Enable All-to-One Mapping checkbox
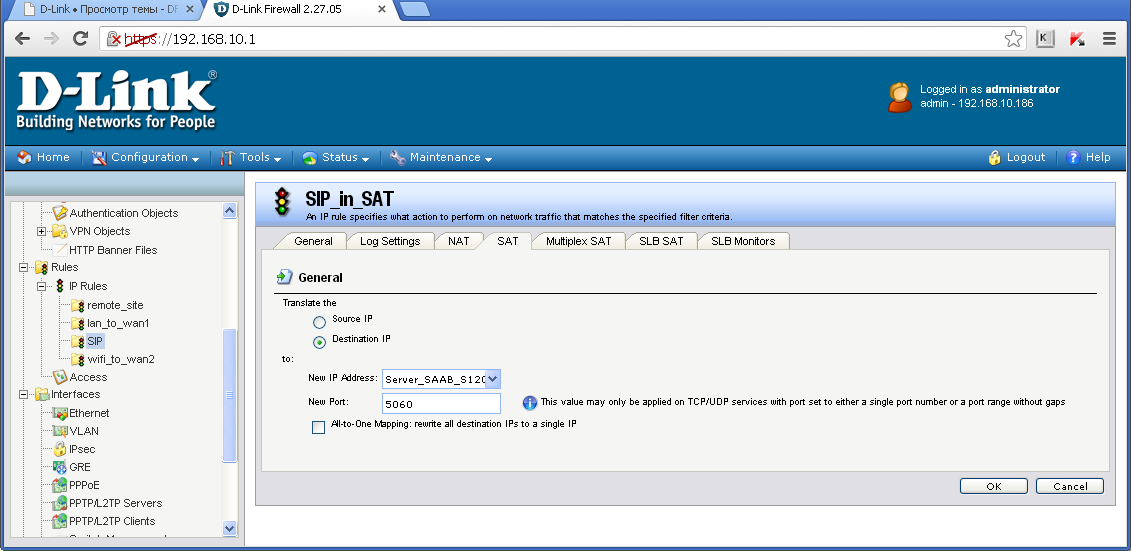Image resolution: width=1131 pixels, height=551 pixels. pyautogui.click(x=319, y=427)
